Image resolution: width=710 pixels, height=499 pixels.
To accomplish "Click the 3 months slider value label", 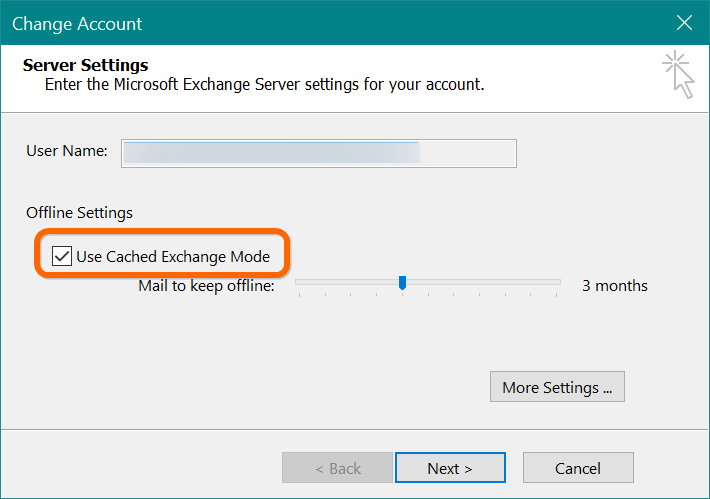I will pos(614,286).
